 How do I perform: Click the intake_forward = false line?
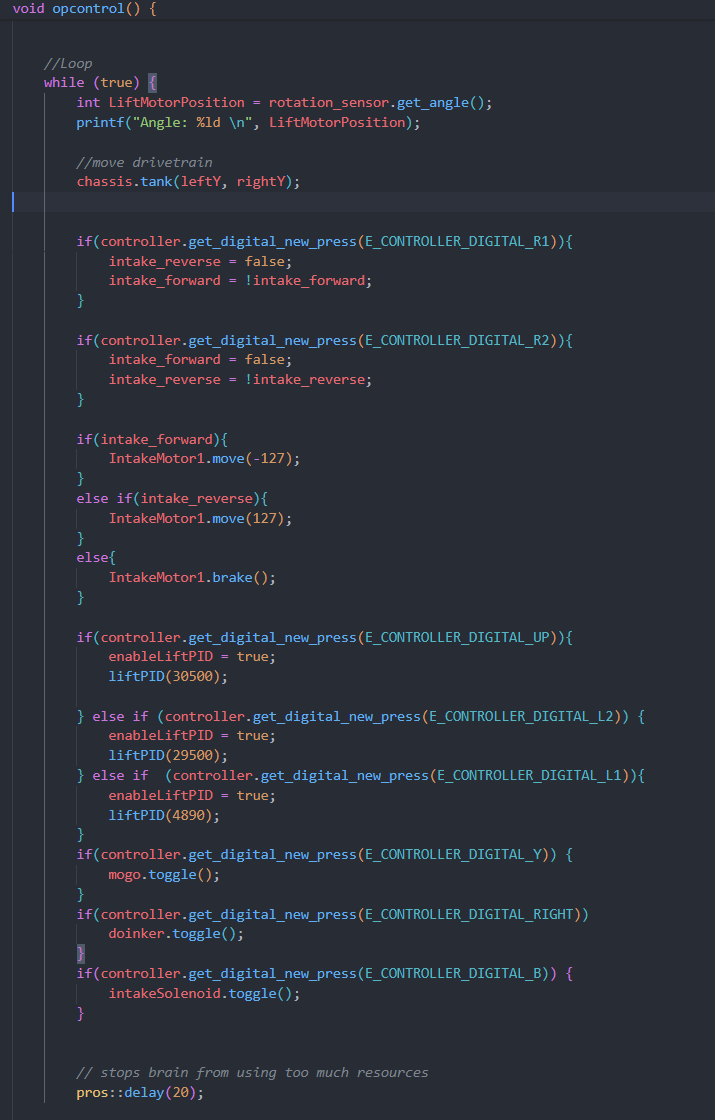pos(200,359)
